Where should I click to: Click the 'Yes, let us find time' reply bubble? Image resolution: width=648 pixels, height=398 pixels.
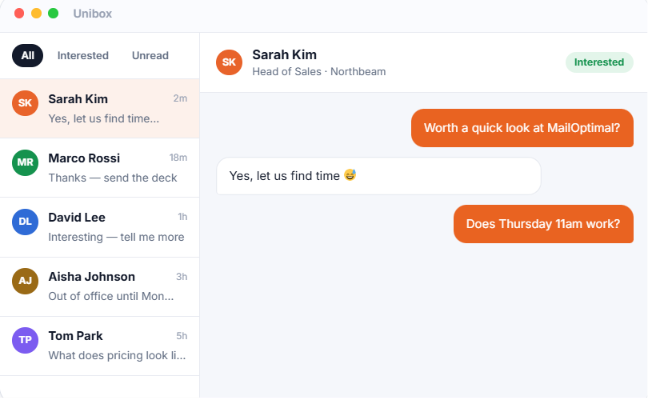tap(379, 176)
